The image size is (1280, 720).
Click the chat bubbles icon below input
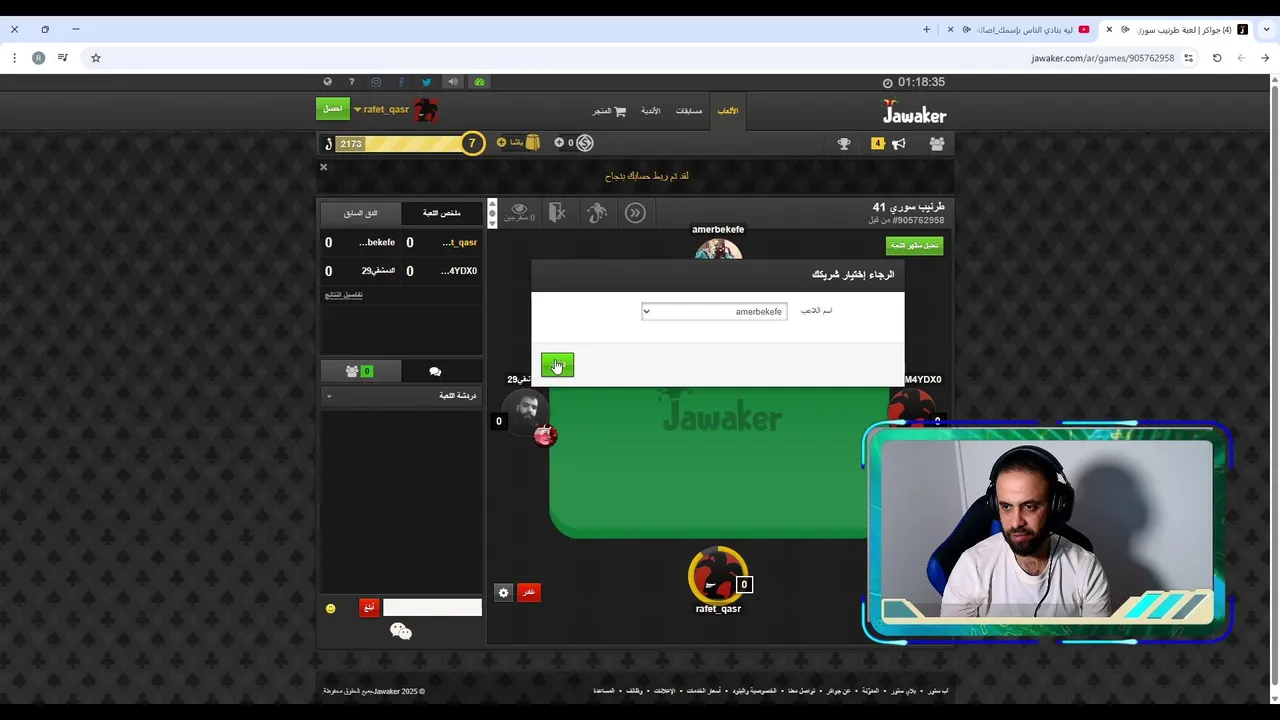401,631
